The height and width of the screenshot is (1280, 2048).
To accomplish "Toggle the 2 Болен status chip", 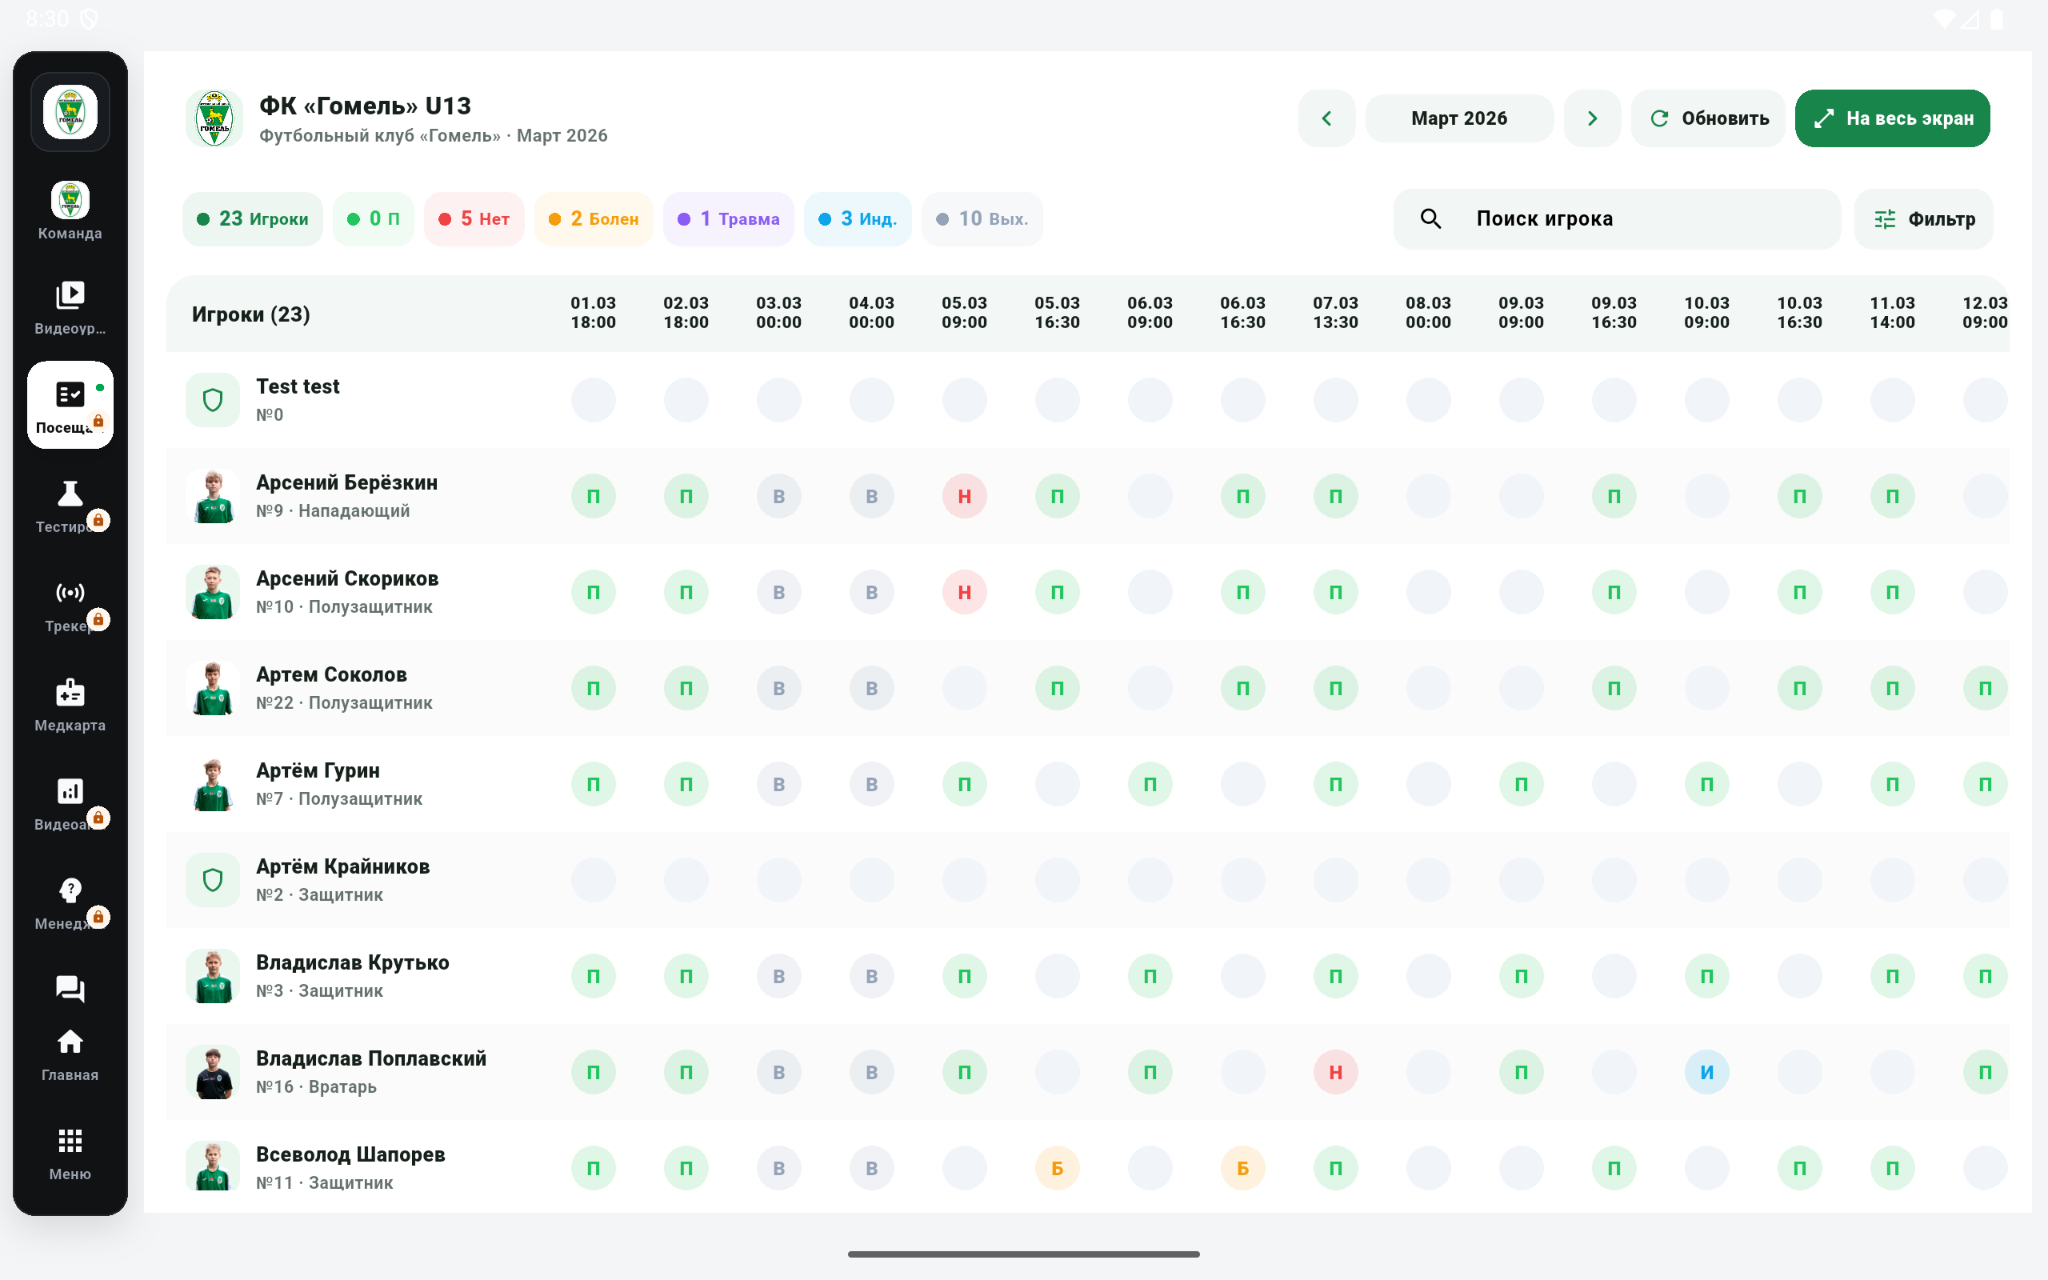I will coord(594,219).
